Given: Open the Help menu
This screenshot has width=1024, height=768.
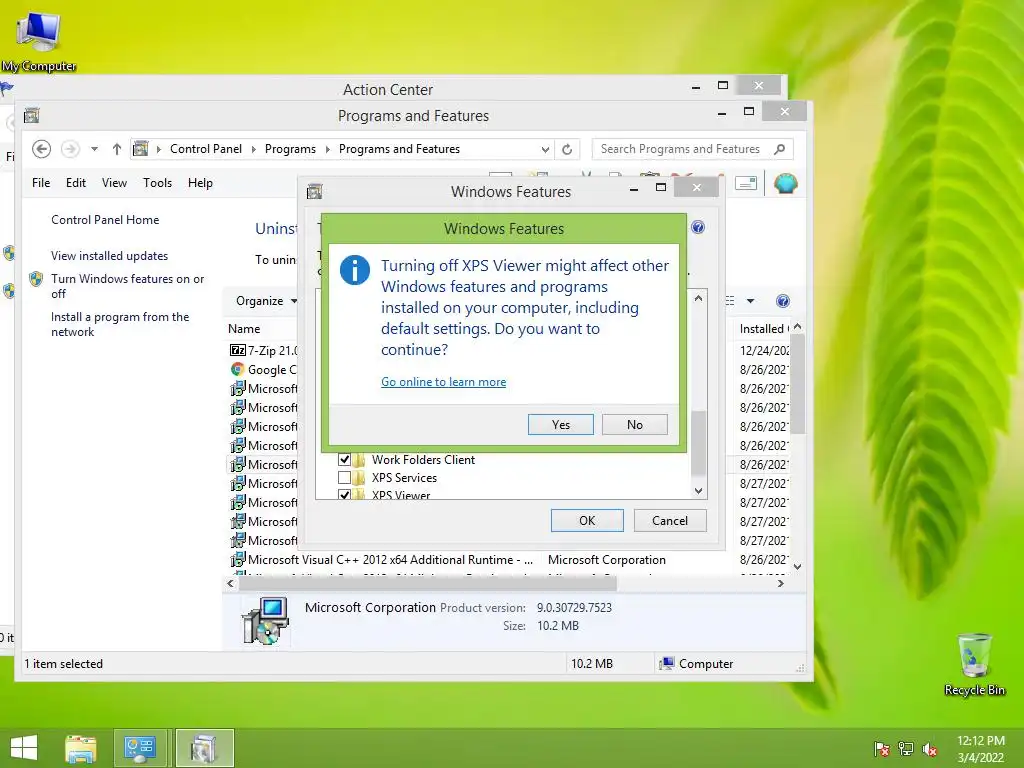Looking at the screenshot, I should click(x=200, y=183).
